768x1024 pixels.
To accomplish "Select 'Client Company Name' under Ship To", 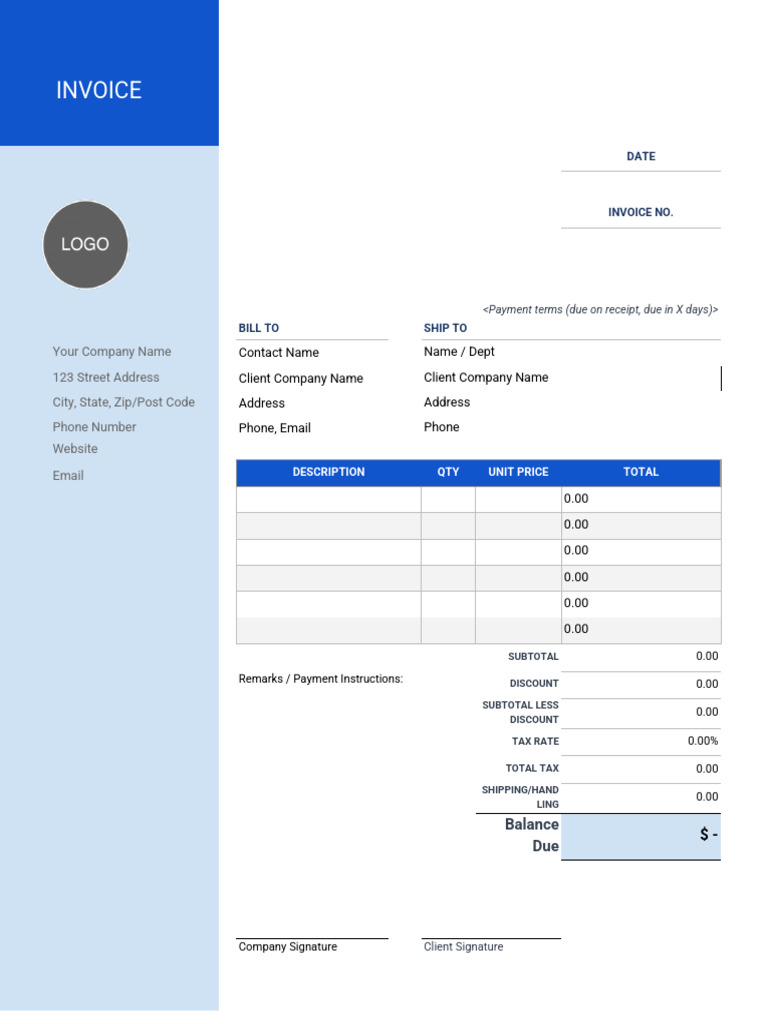I will coord(486,377).
